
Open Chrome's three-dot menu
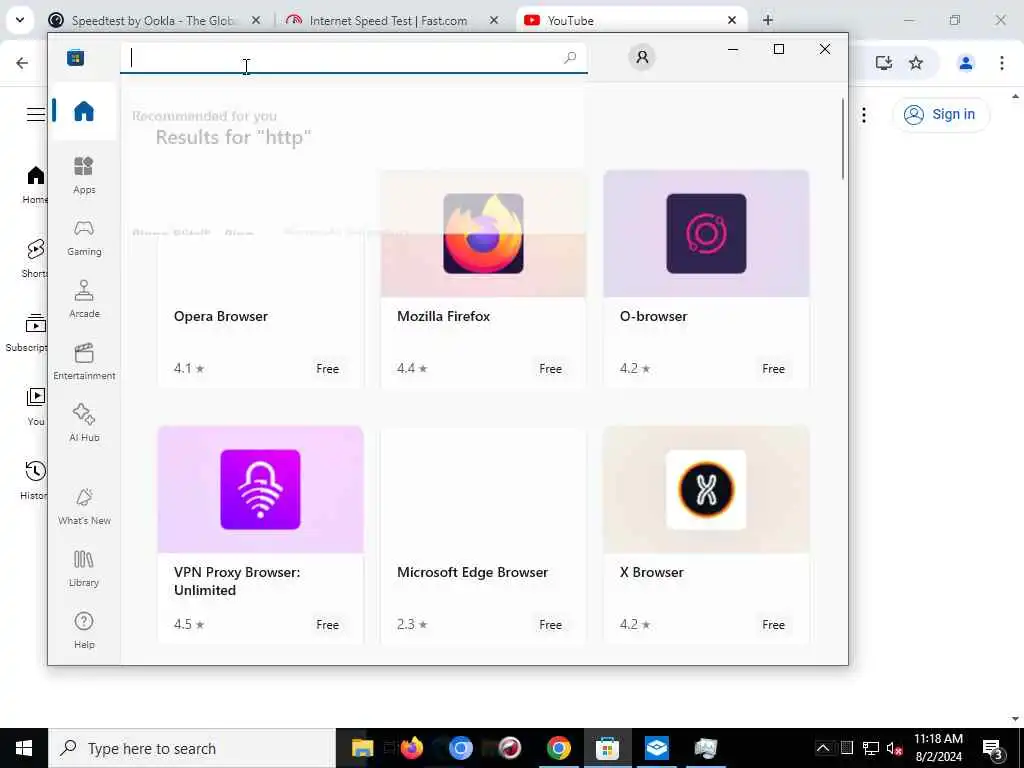click(1002, 63)
